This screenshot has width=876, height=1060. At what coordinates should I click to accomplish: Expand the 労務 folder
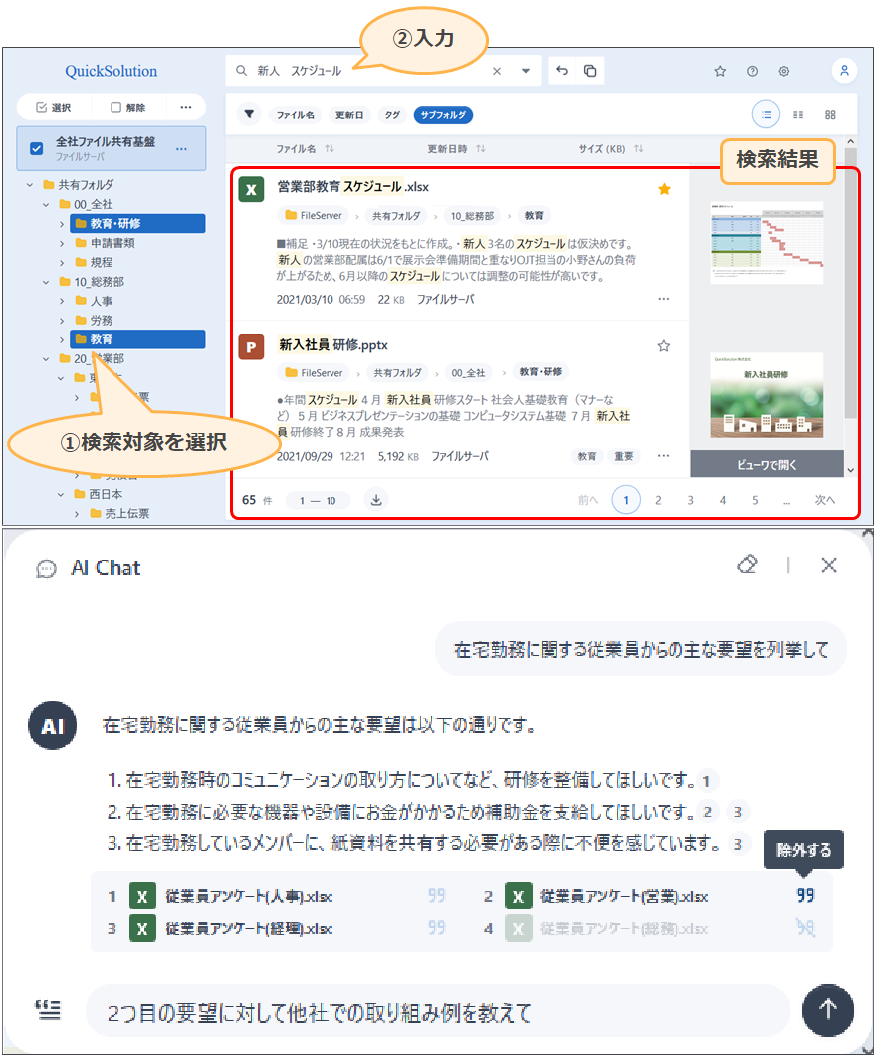(x=62, y=320)
